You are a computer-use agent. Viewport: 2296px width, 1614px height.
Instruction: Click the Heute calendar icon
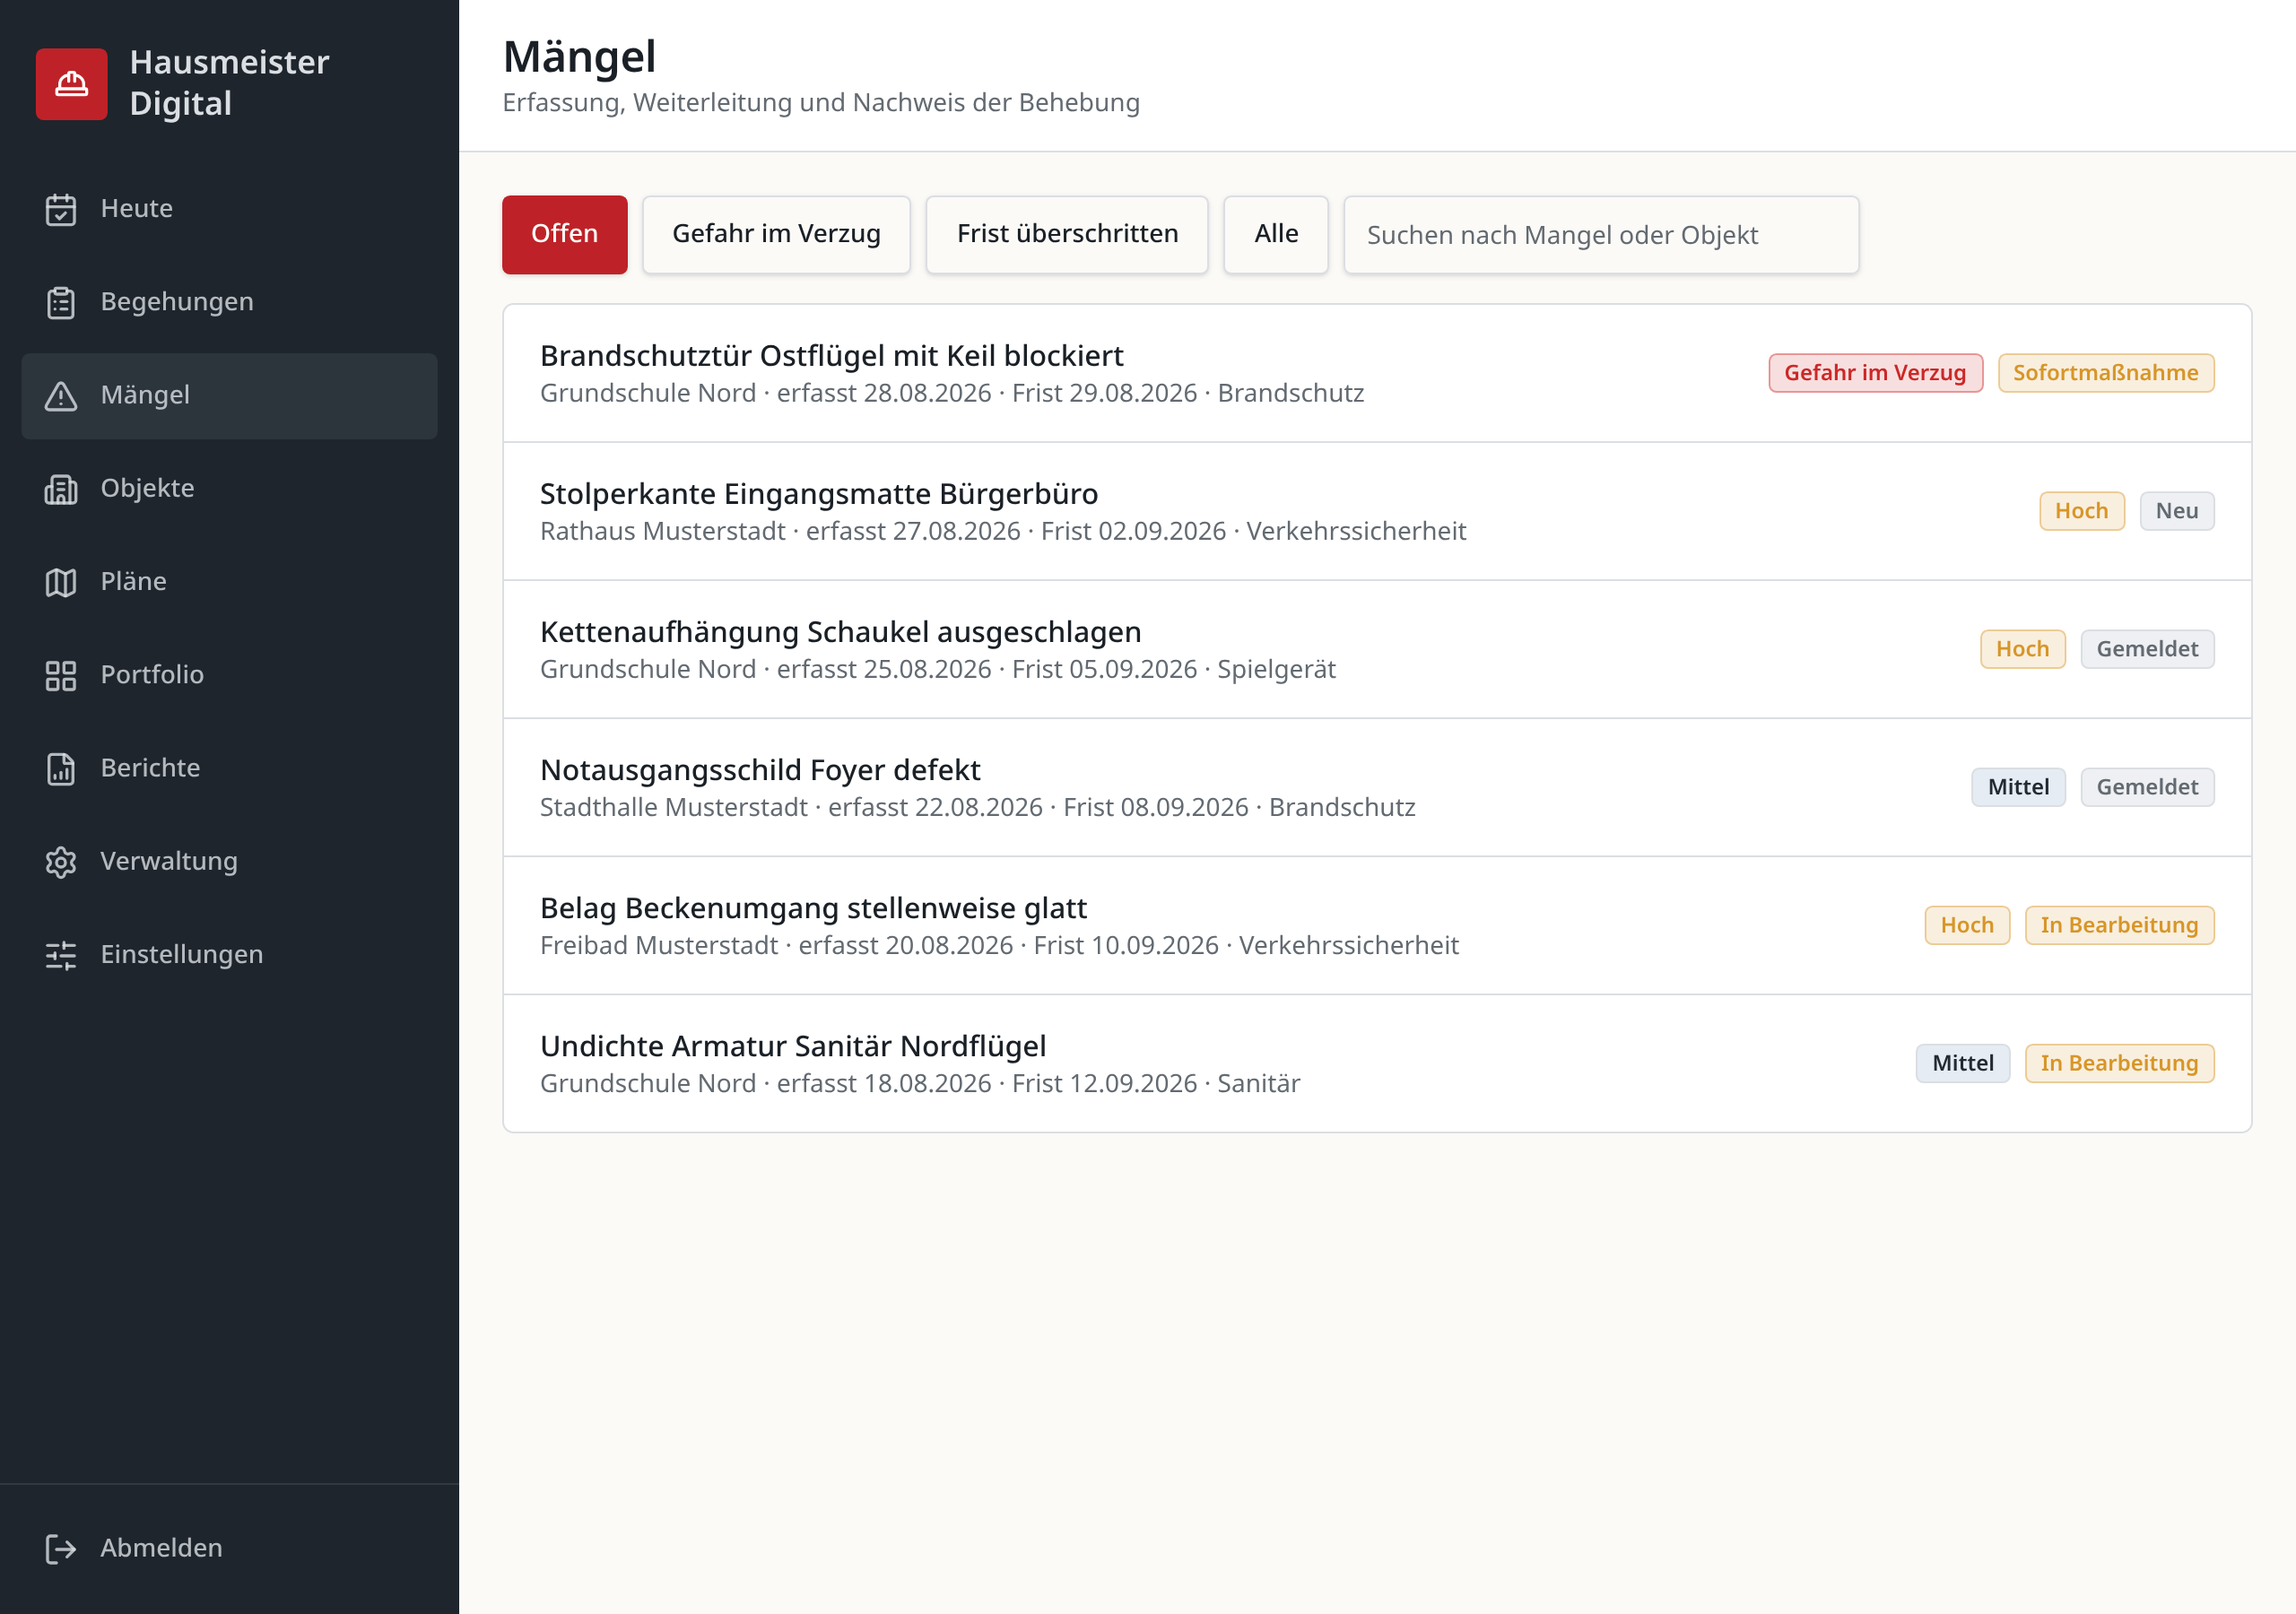pos(61,209)
